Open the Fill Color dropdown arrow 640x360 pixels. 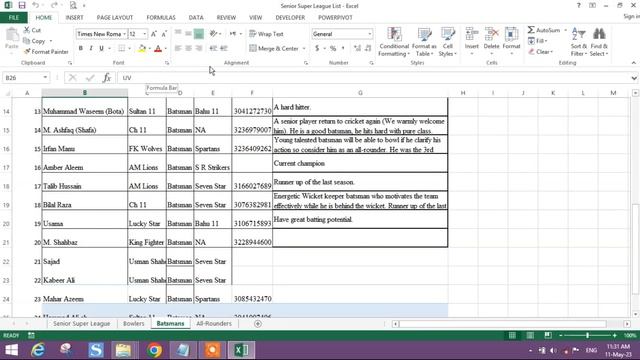coord(149,49)
